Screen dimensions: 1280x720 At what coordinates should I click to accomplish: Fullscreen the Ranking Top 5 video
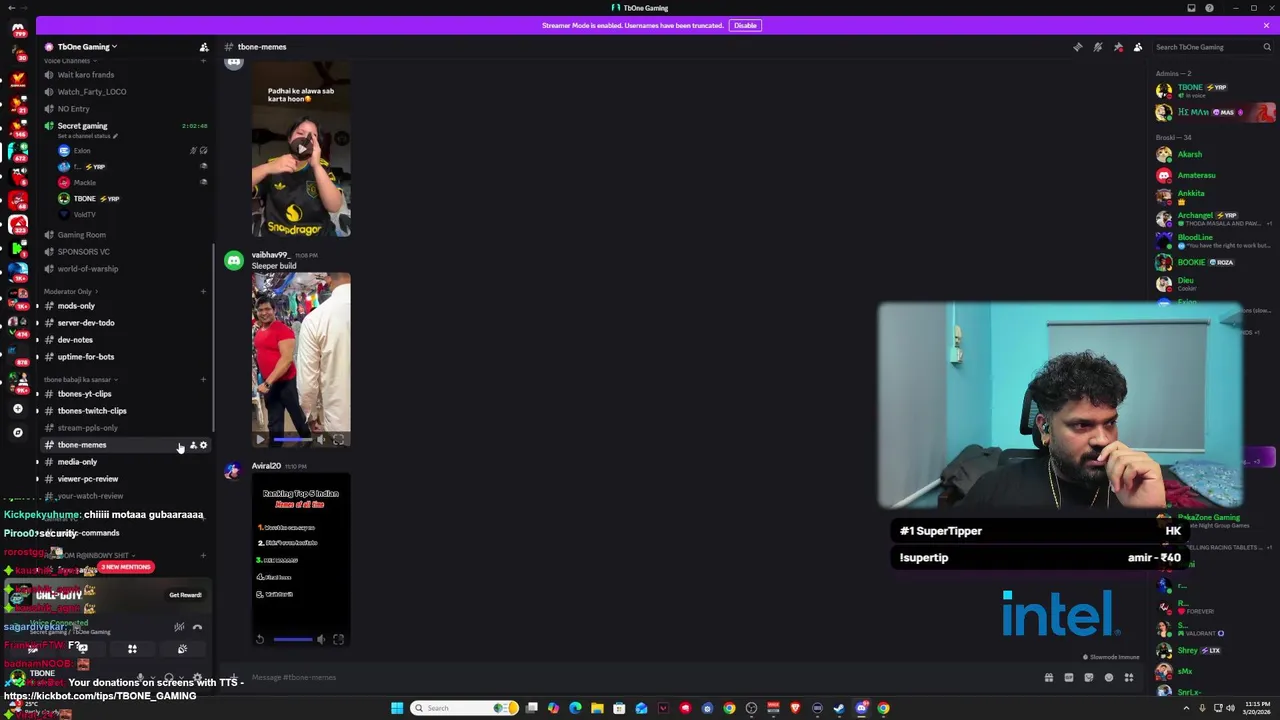[x=338, y=639]
